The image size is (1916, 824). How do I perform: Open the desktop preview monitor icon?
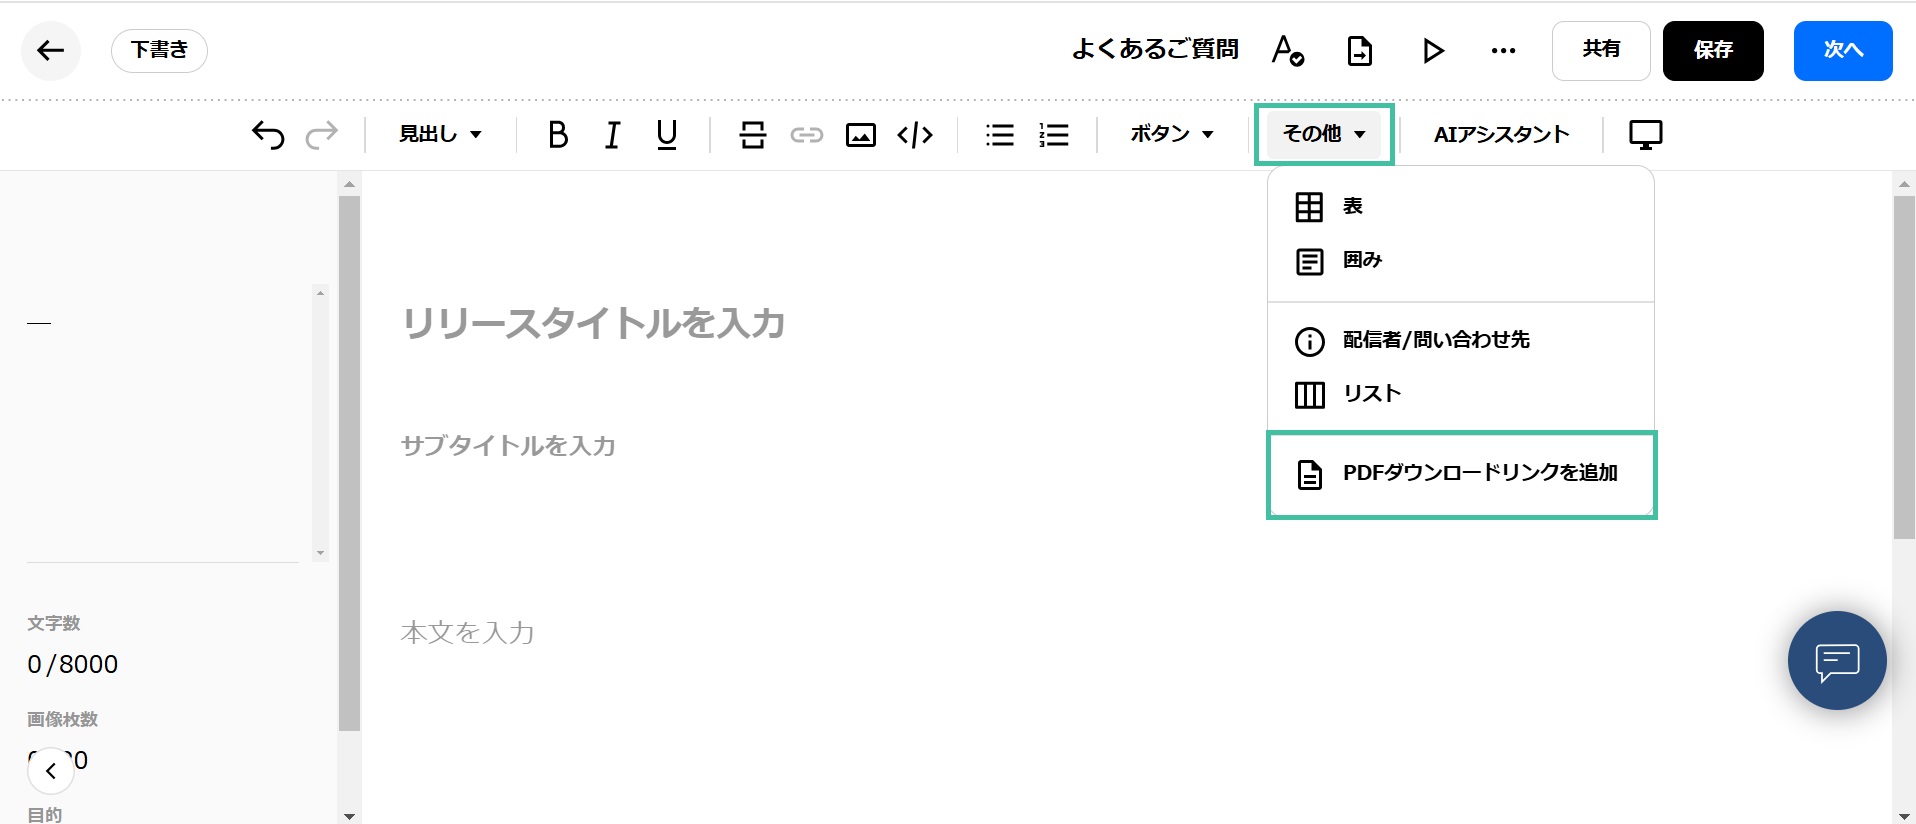[x=1645, y=134]
